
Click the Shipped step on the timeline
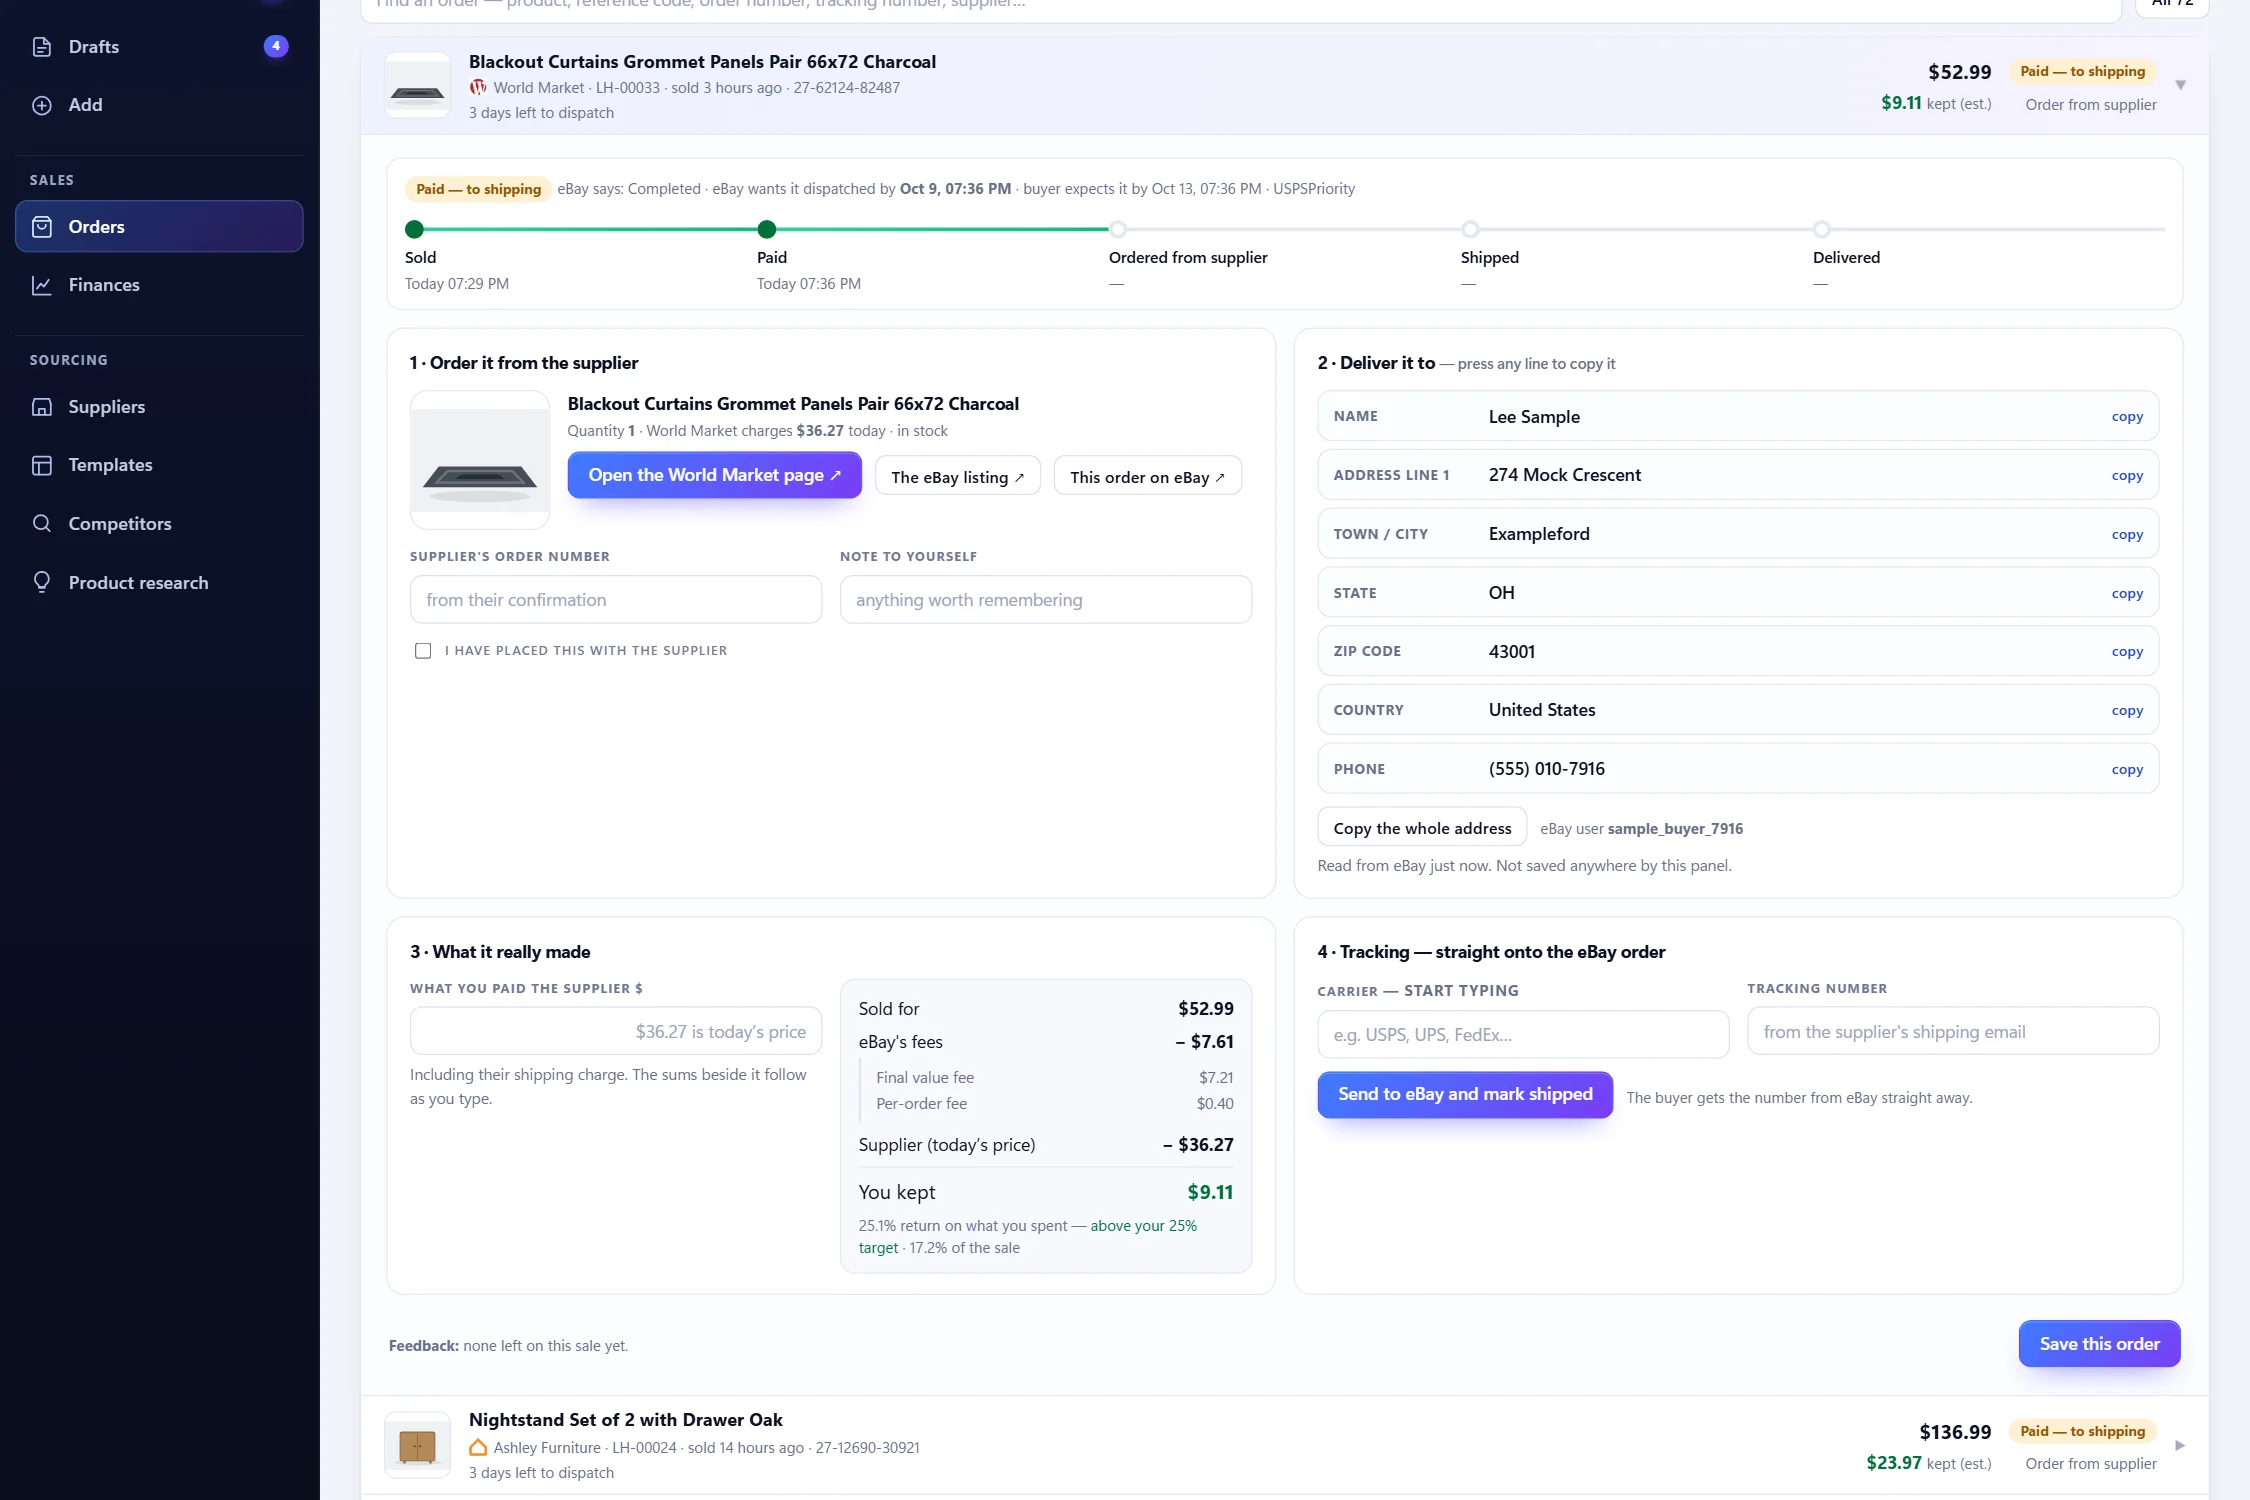pyautogui.click(x=1470, y=230)
